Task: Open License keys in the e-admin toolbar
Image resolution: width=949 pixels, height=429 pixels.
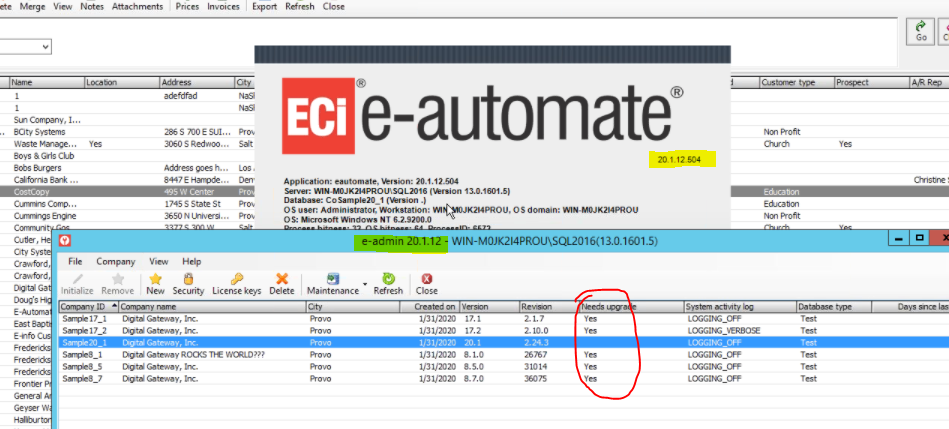Action: (x=237, y=284)
